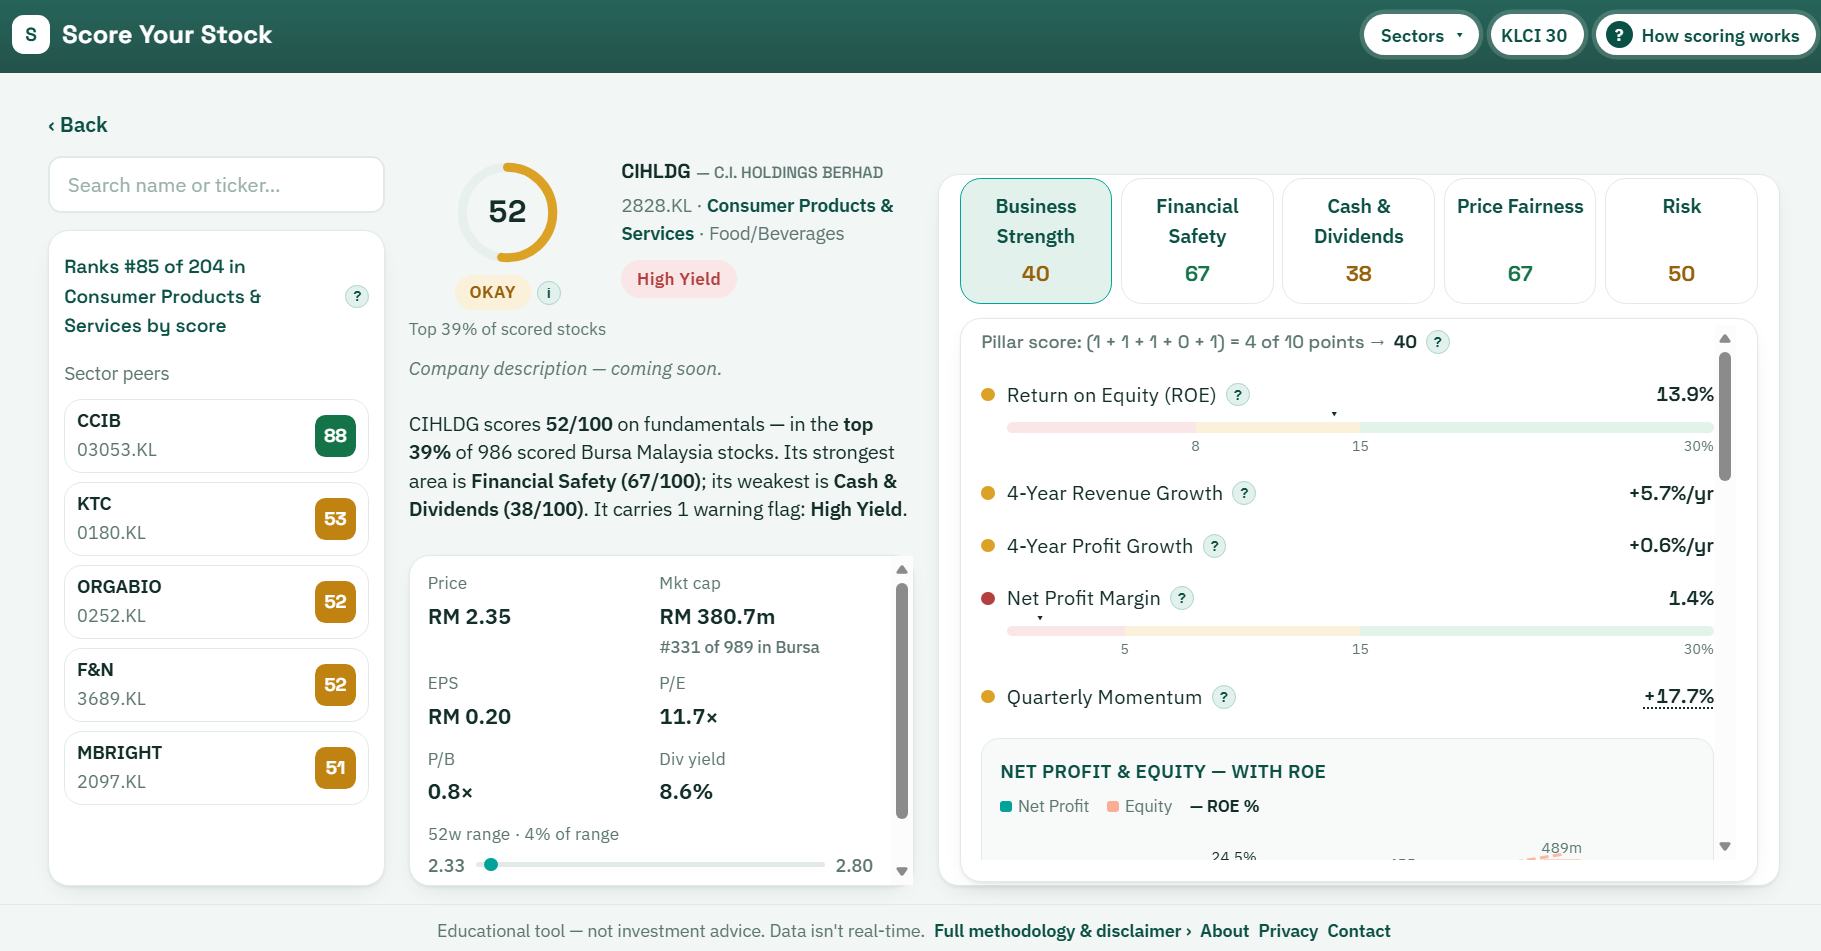Open help icon next to sector rank
This screenshot has height=951, width=1821.
(x=357, y=296)
